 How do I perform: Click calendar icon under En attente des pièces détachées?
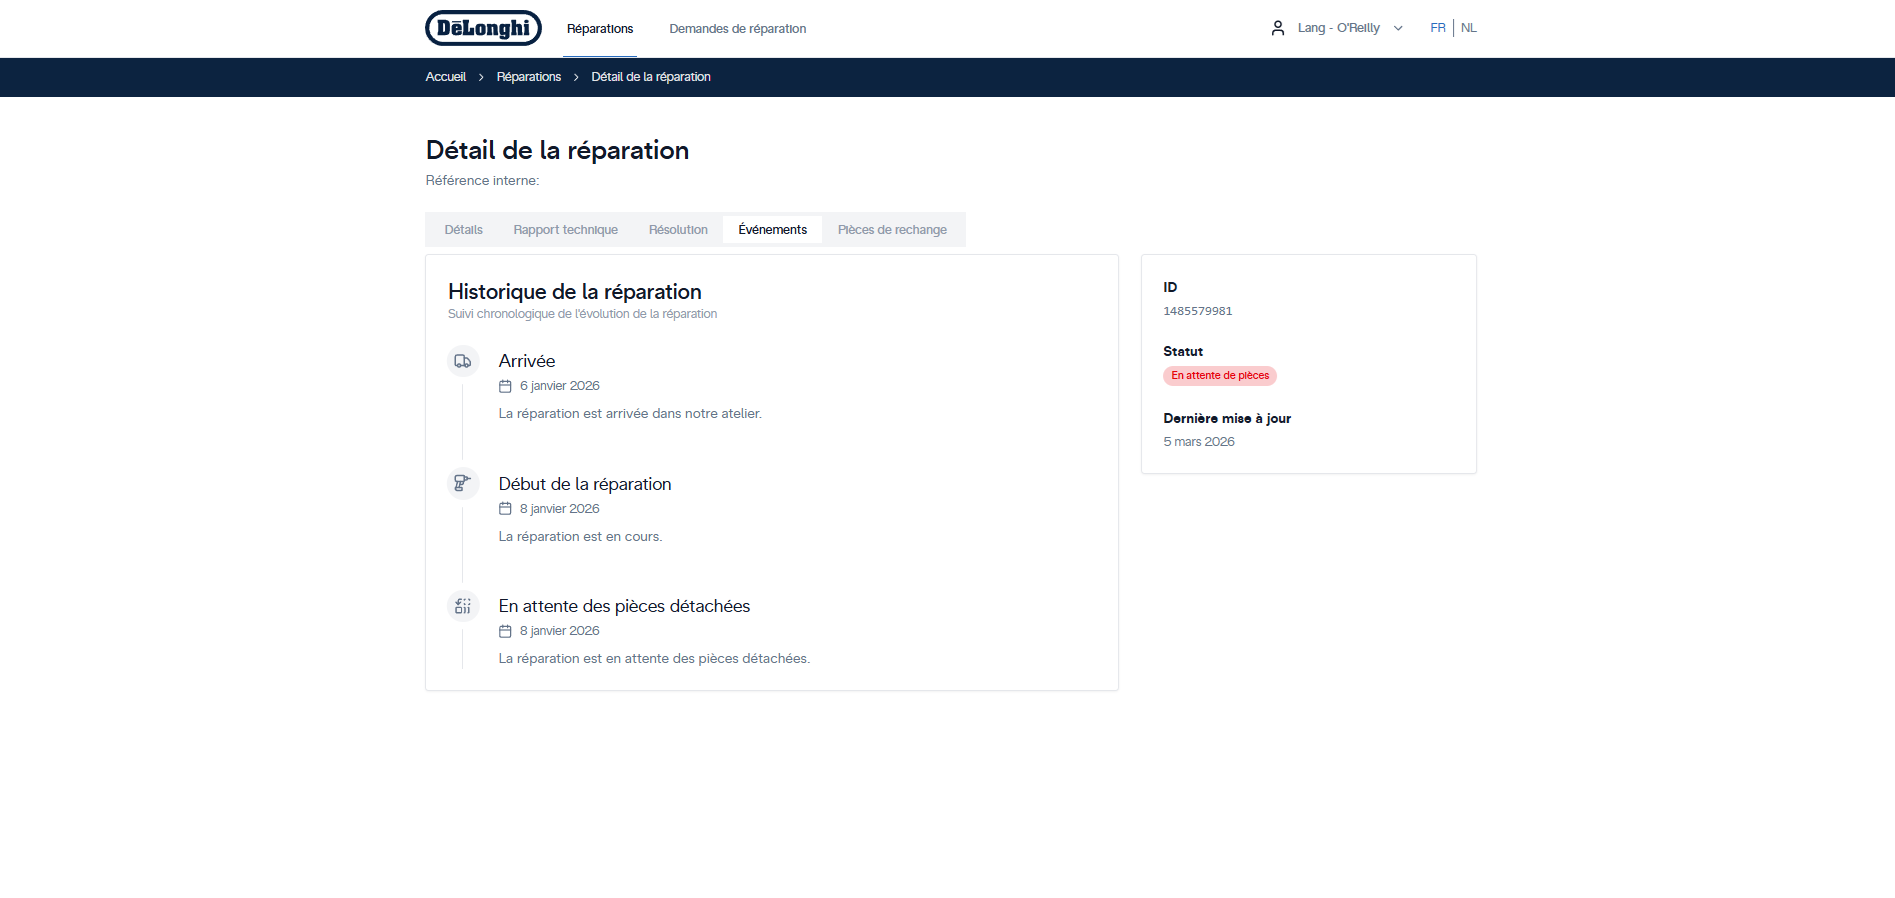[x=505, y=631]
